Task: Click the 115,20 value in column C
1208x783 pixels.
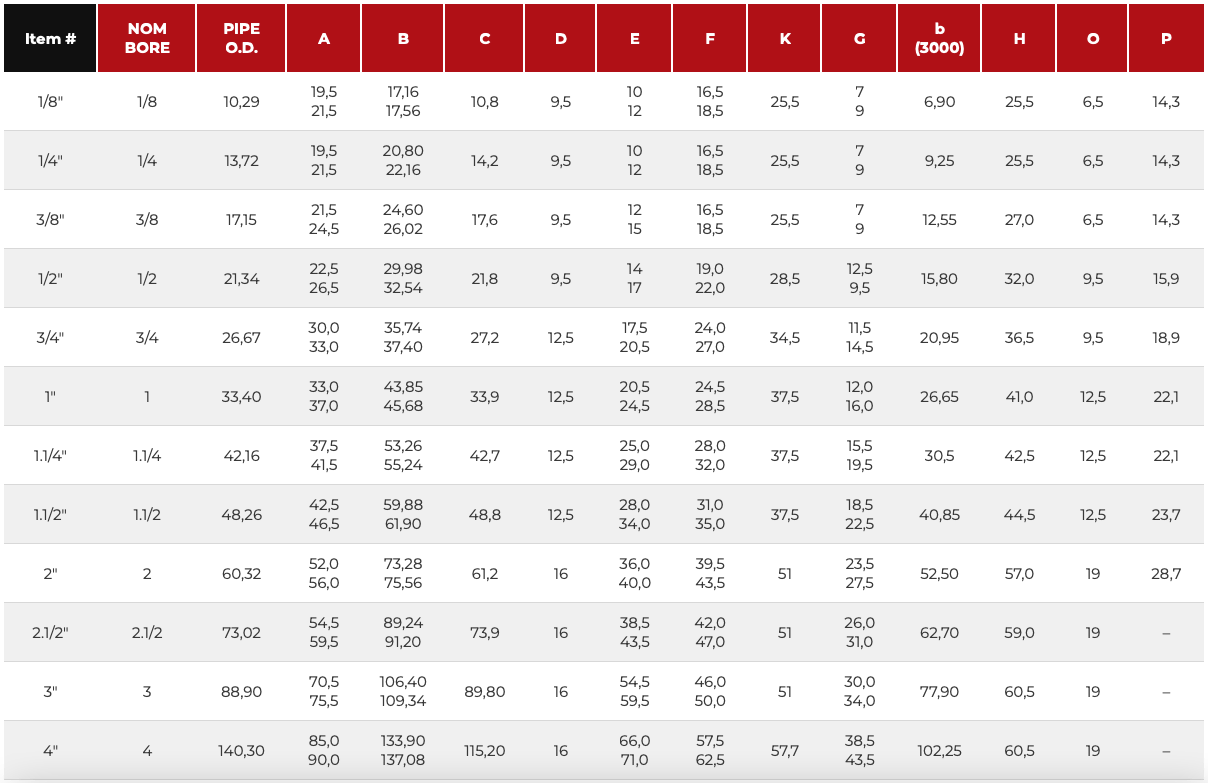Action: (485, 751)
